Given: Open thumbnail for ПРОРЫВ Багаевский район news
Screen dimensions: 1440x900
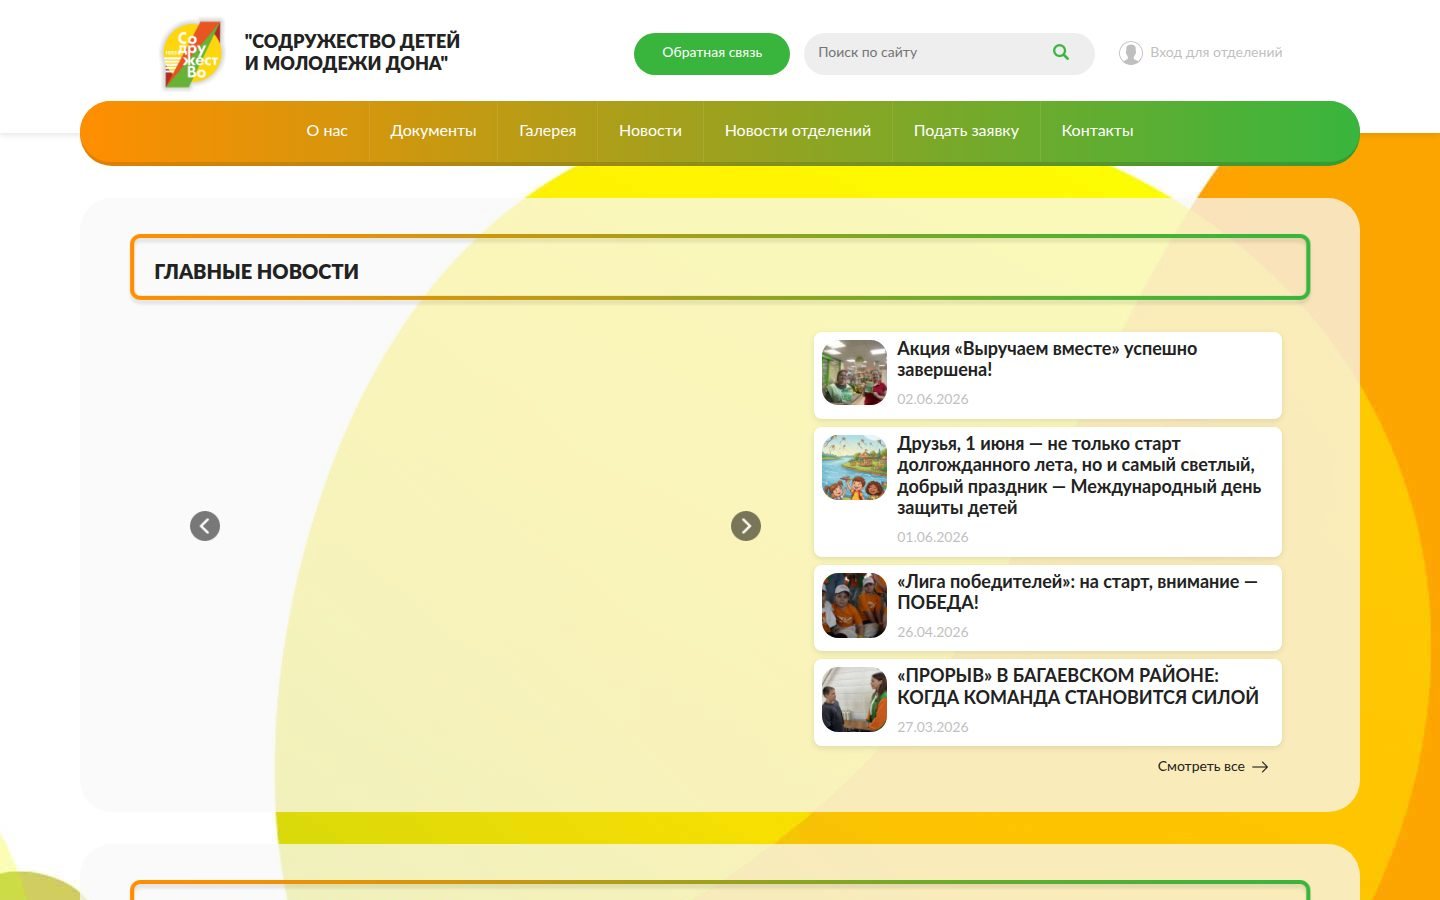Looking at the screenshot, I should click(854, 700).
